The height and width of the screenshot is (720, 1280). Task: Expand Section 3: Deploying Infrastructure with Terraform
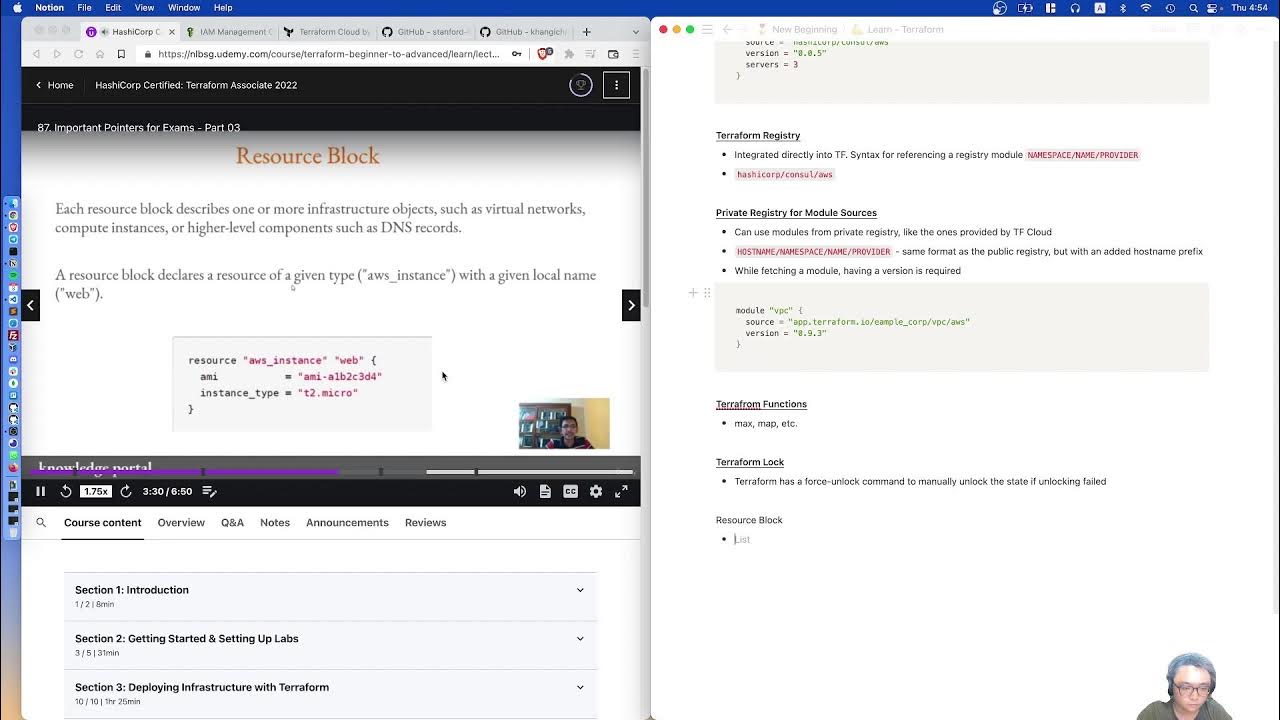(x=330, y=693)
